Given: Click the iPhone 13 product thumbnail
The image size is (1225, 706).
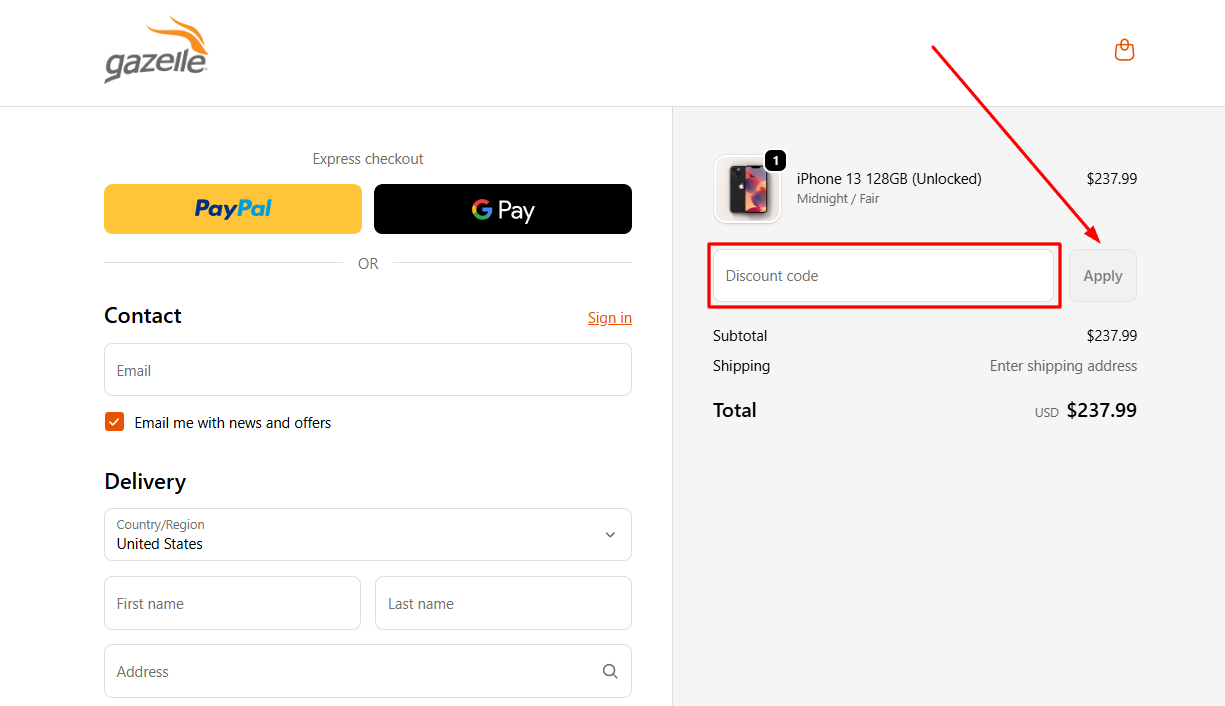Looking at the screenshot, I should (747, 189).
